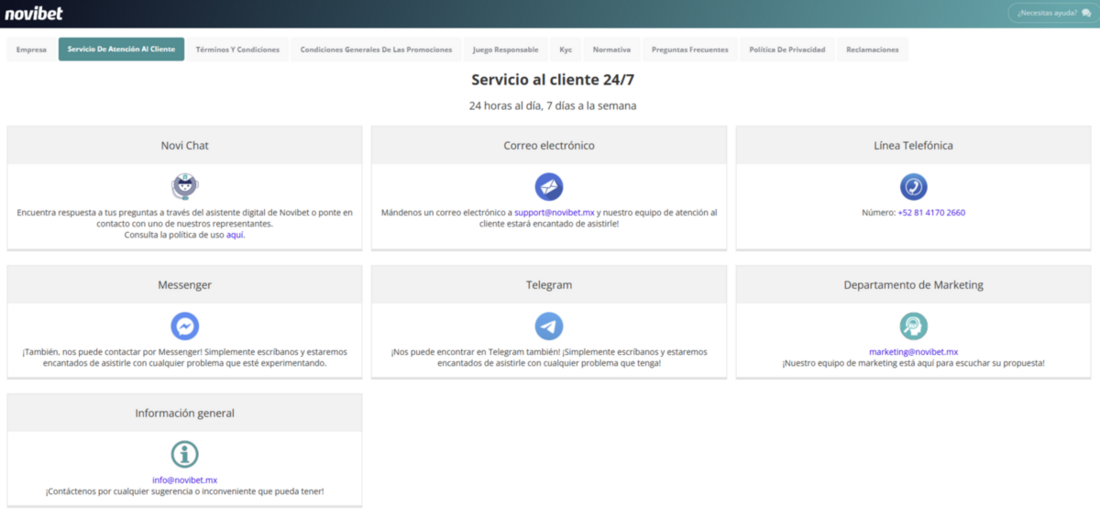Click the envelope icon under Correo electrónico
Viewport: 1100px width, 530px height.
coord(549,187)
